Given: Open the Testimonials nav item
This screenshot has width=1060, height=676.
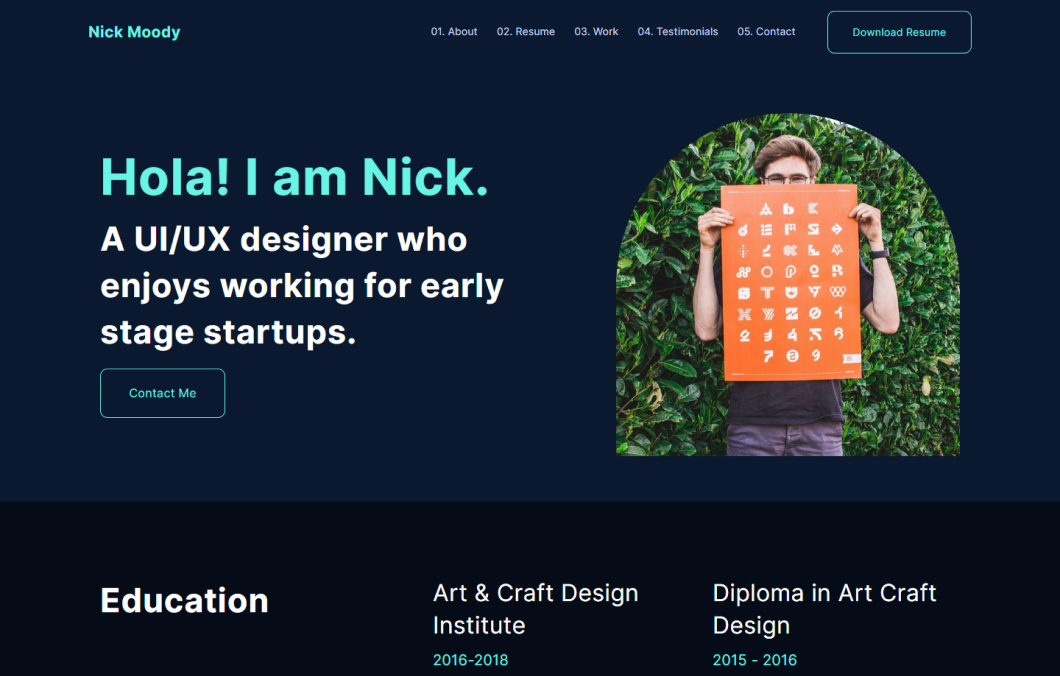Looking at the screenshot, I should (678, 32).
